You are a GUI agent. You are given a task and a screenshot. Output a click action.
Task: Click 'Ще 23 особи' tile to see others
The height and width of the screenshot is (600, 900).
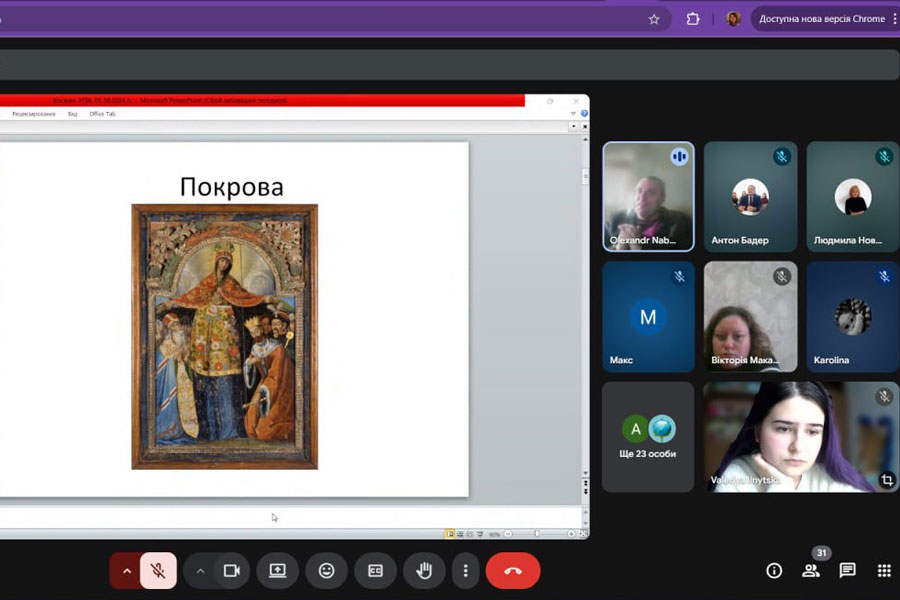pos(648,436)
